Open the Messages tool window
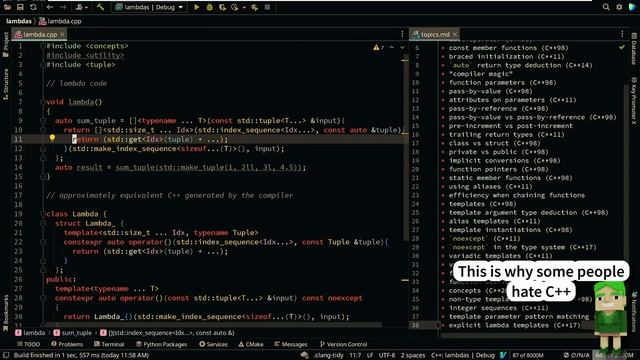This screenshot has width=640, height=360. pyautogui.click(x=290, y=344)
